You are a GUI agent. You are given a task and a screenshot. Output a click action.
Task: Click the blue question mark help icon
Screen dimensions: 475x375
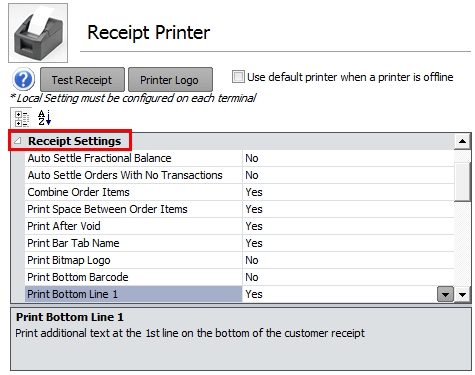pos(23,79)
